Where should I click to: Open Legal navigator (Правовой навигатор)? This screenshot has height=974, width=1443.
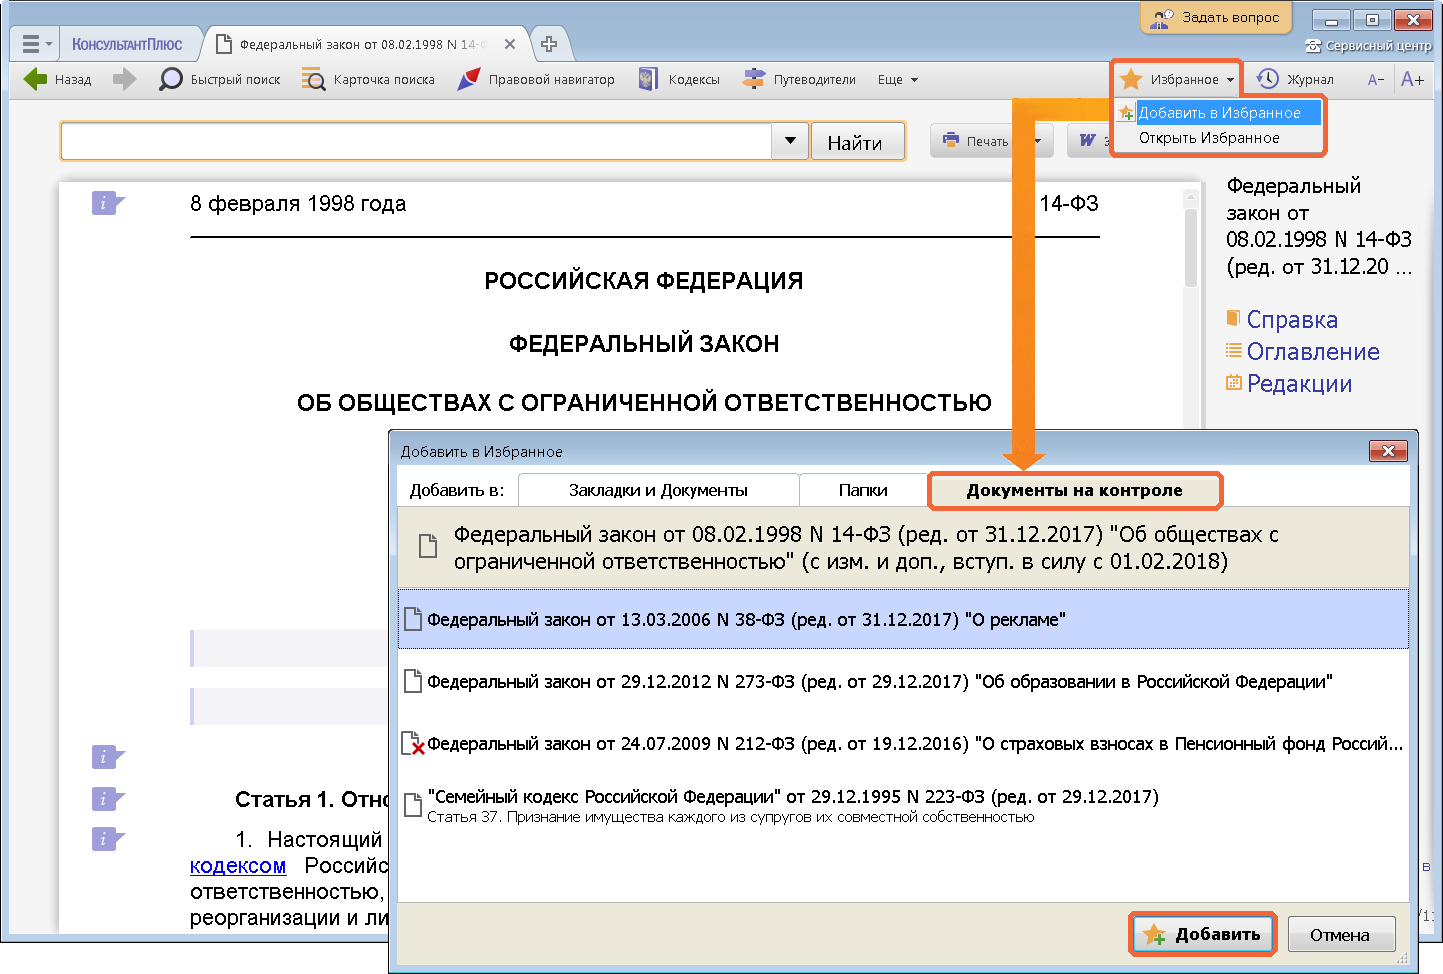click(x=535, y=79)
